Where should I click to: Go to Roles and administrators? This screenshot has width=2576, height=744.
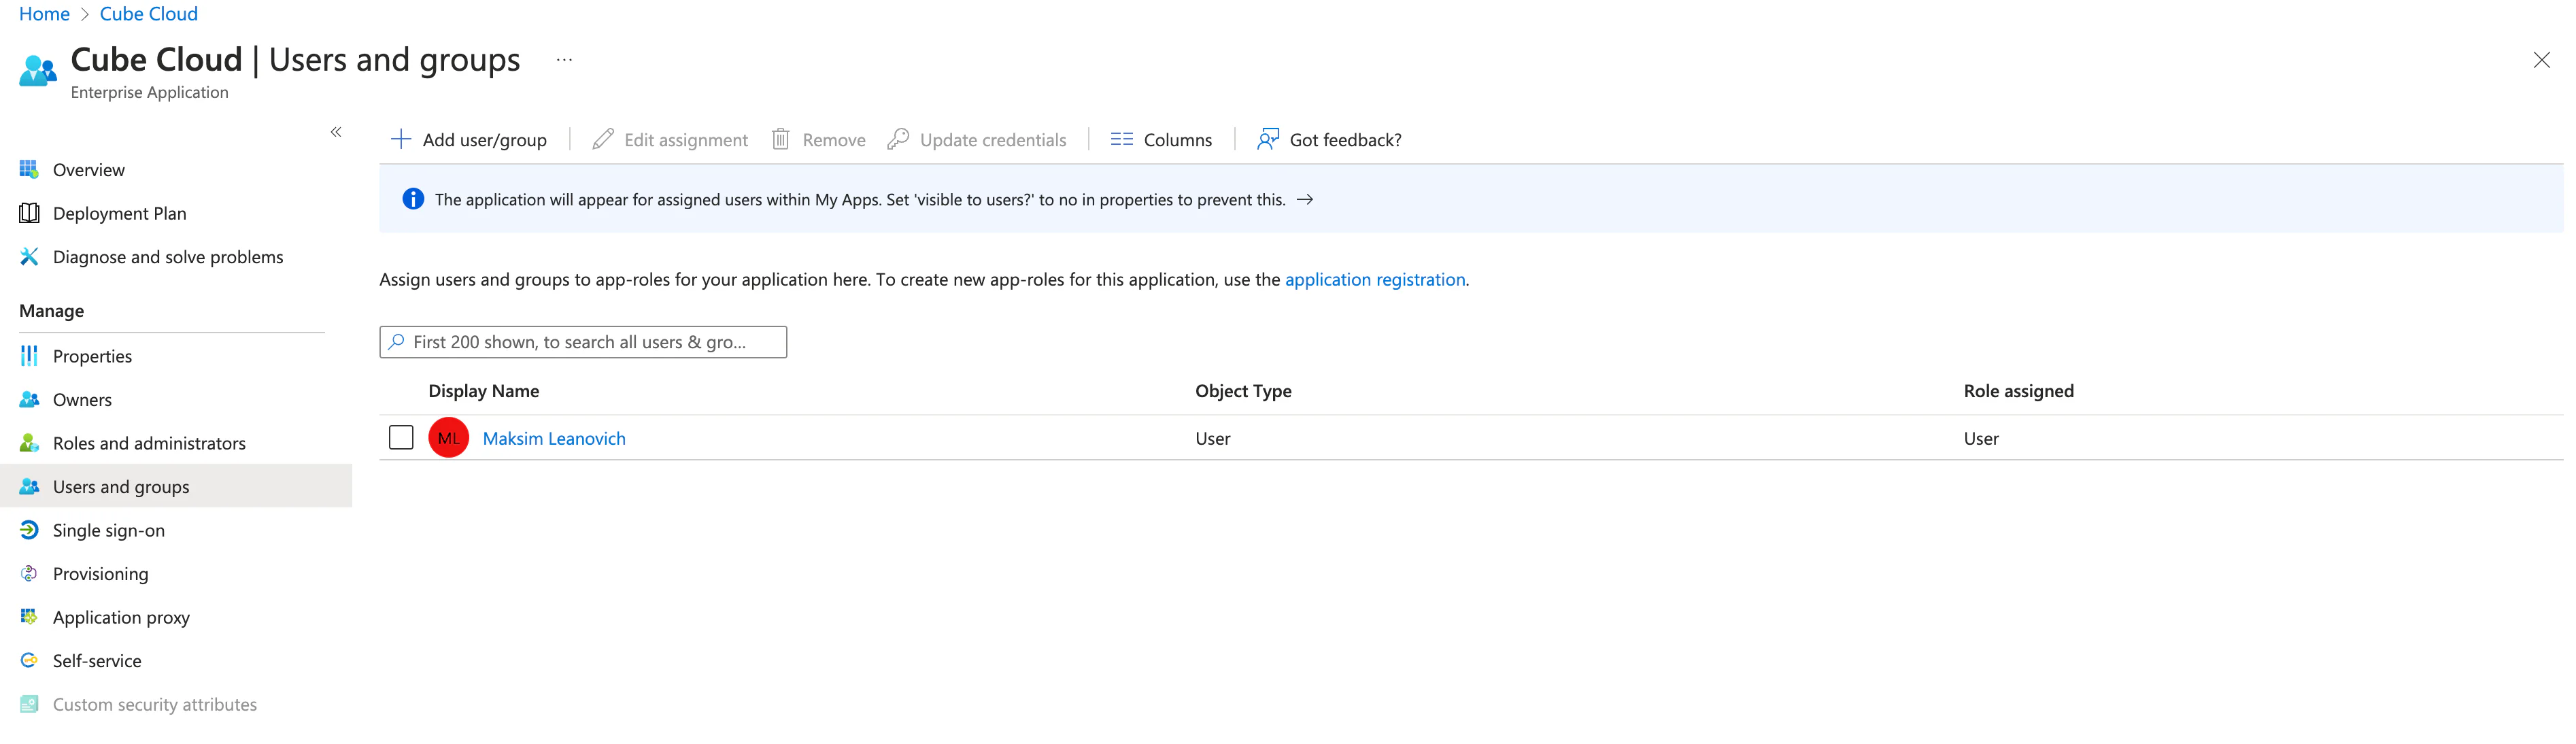pyautogui.click(x=148, y=443)
